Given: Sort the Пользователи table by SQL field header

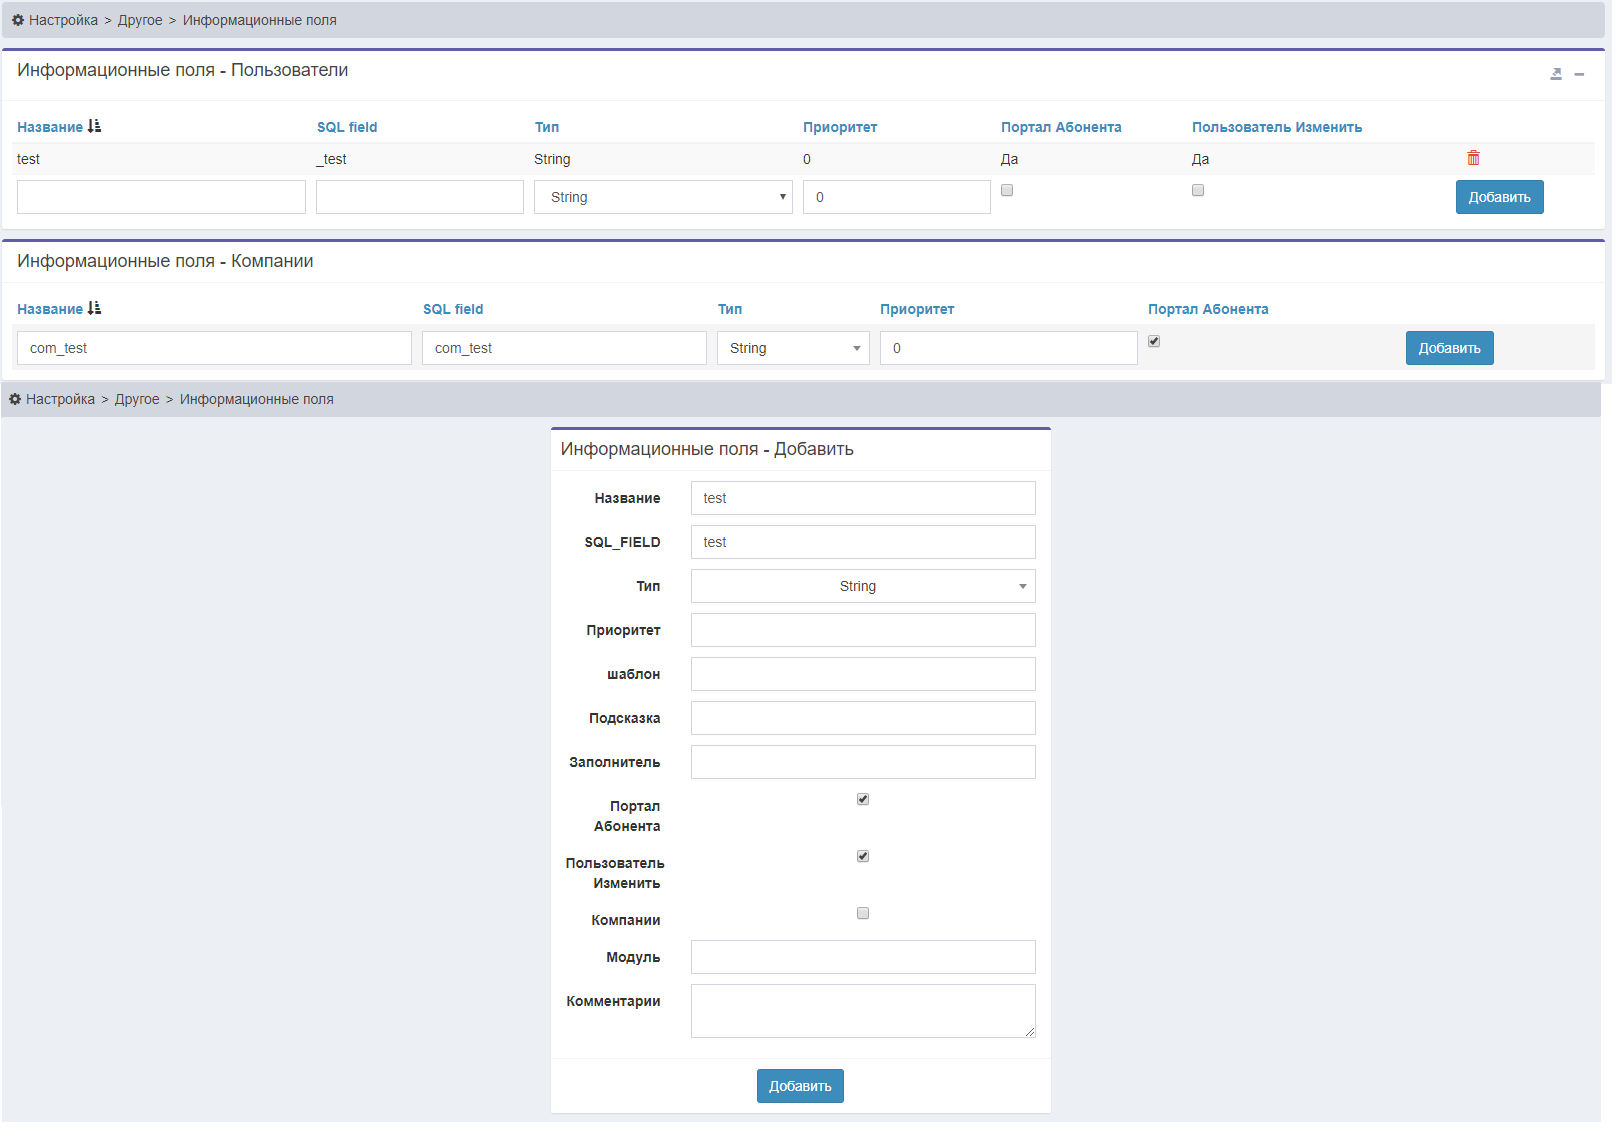Looking at the screenshot, I should [x=347, y=127].
